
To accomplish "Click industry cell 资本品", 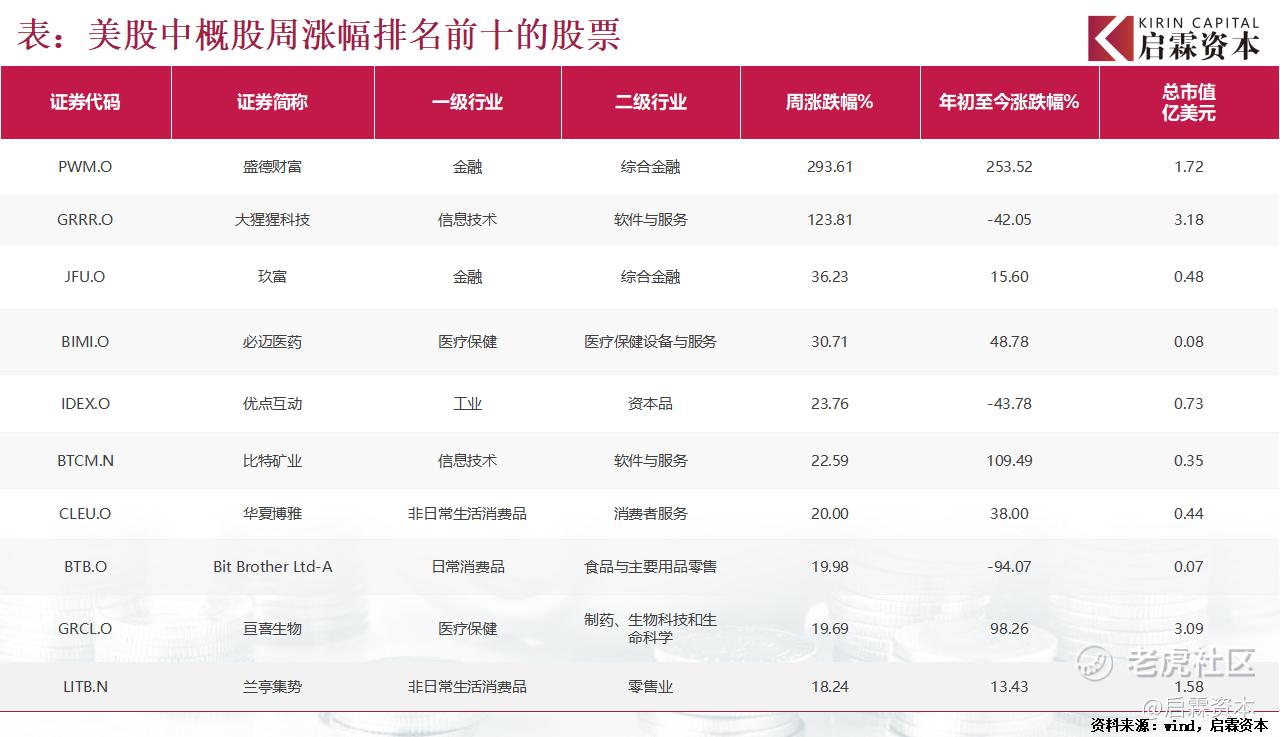I will click(x=650, y=403).
